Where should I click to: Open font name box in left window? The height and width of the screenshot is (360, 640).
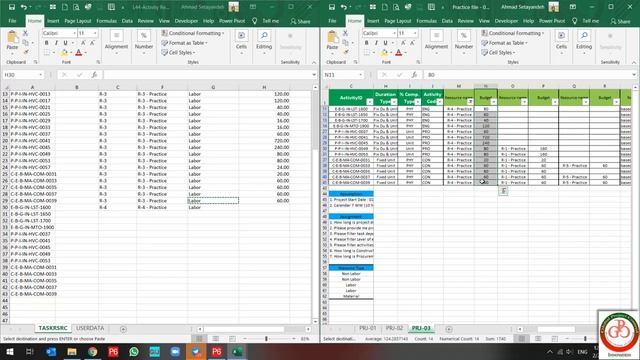coord(60,33)
